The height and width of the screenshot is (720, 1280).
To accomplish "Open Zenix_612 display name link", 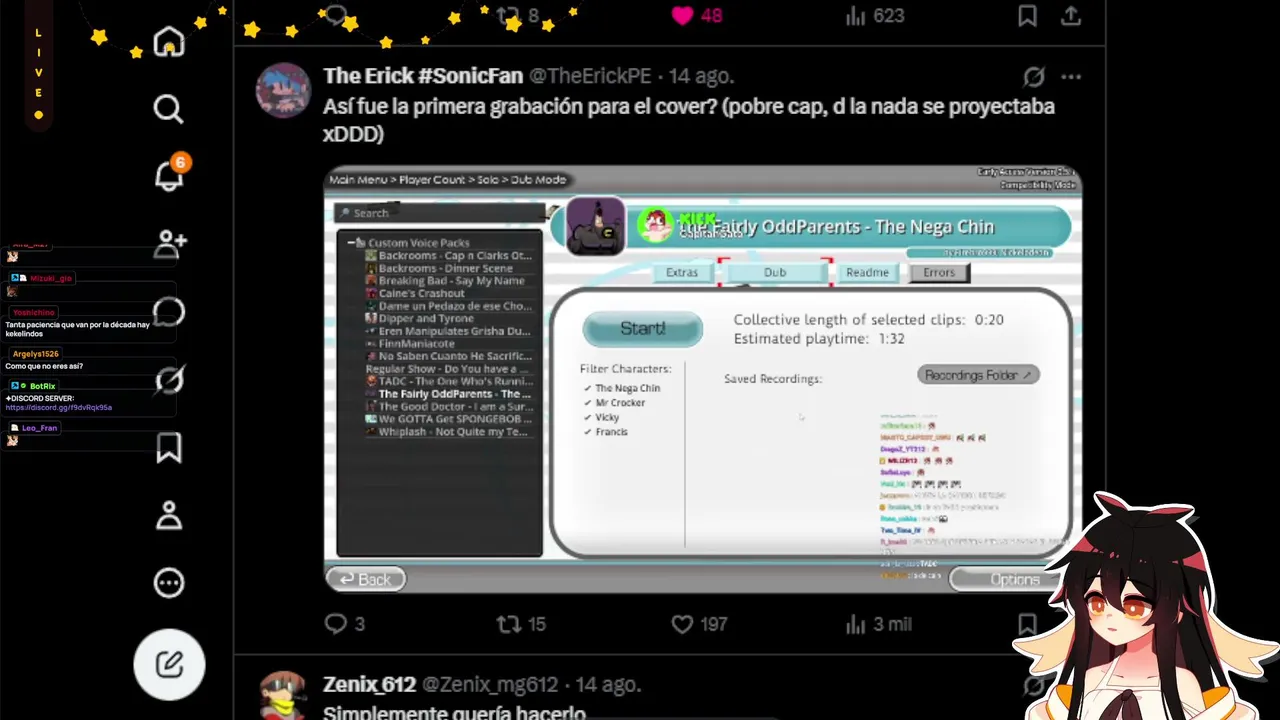I will click(369, 685).
